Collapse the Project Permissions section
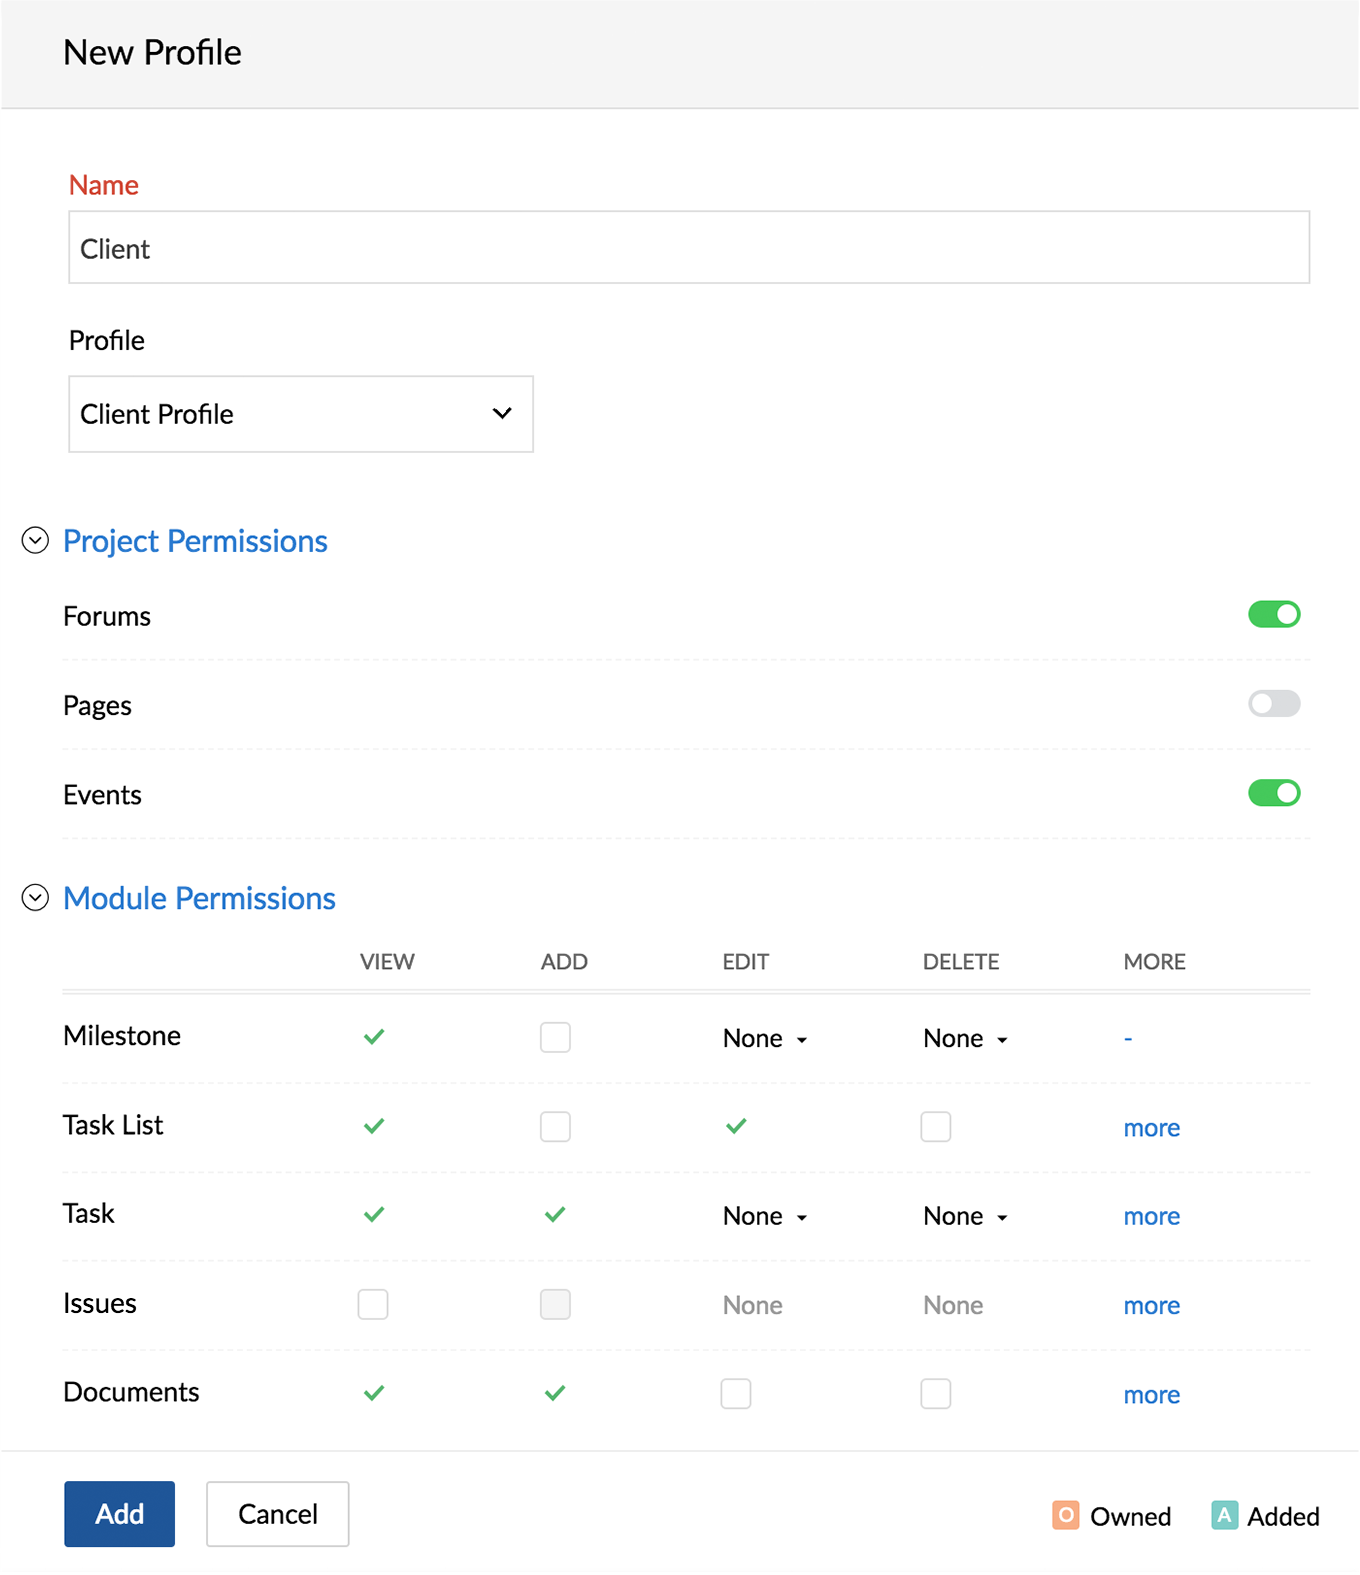 click(x=35, y=541)
